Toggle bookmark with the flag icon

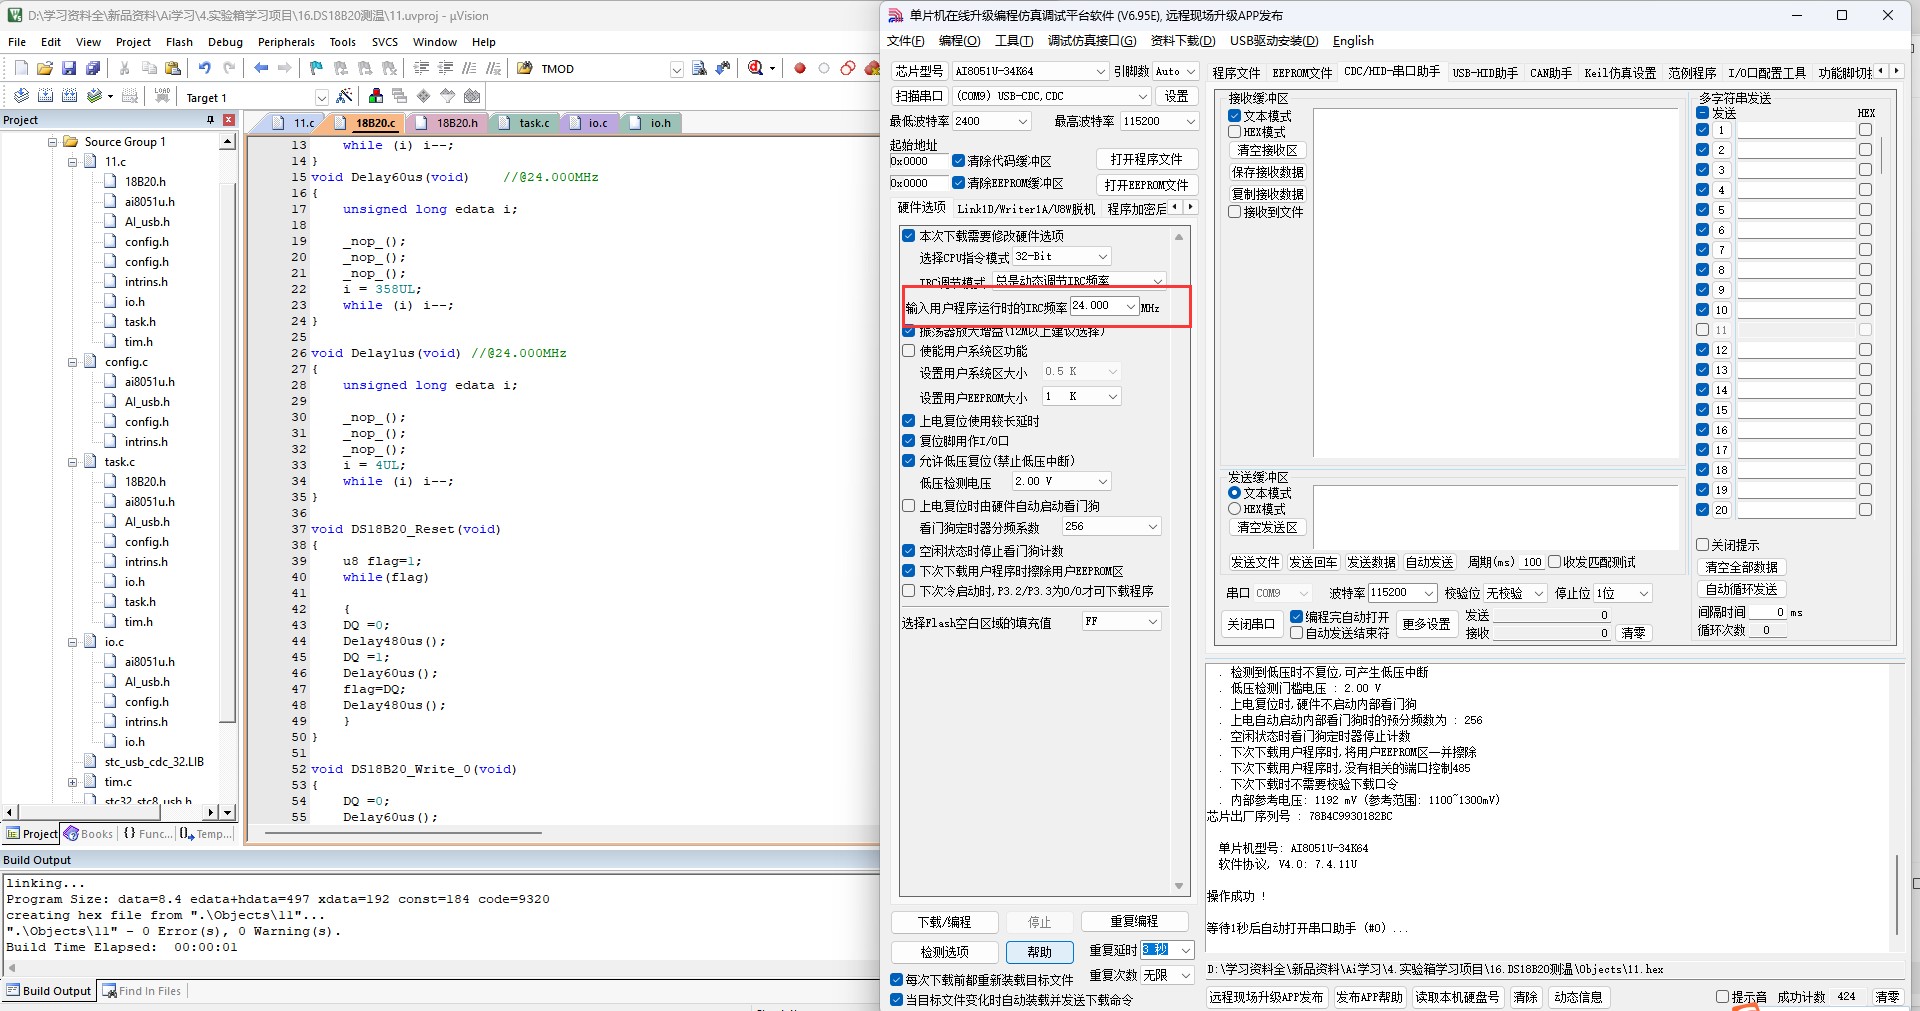pos(316,68)
